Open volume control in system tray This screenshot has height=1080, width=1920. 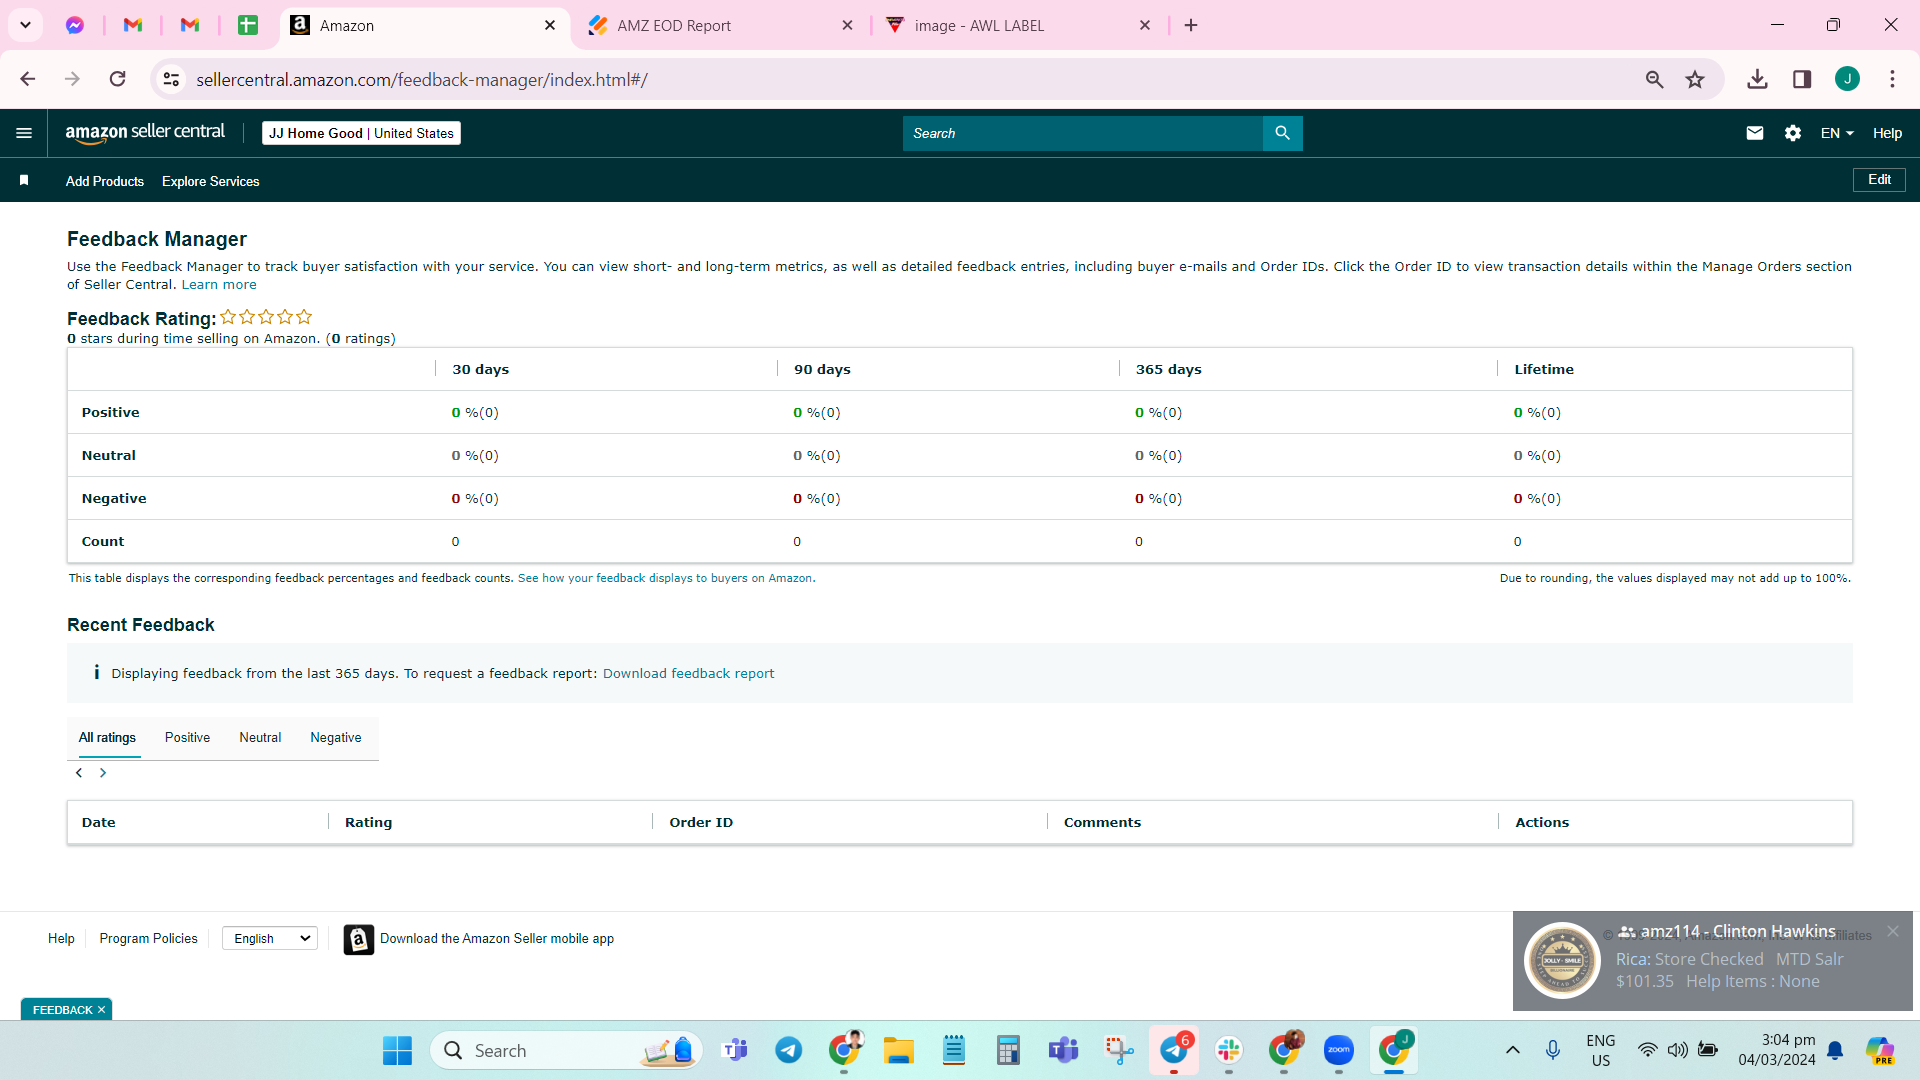pyautogui.click(x=1678, y=1050)
